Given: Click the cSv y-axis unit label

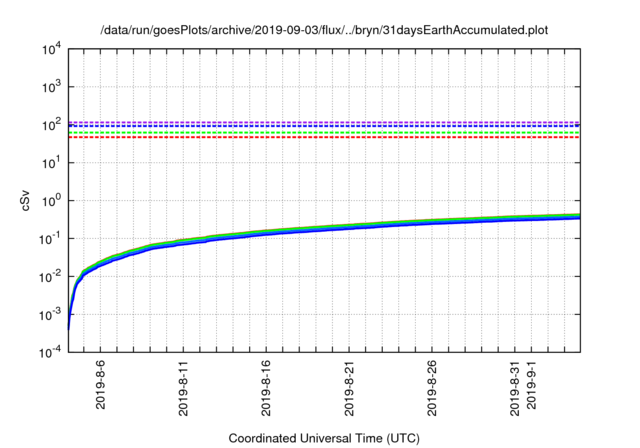Looking at the screenshot, I should (26, 201).
